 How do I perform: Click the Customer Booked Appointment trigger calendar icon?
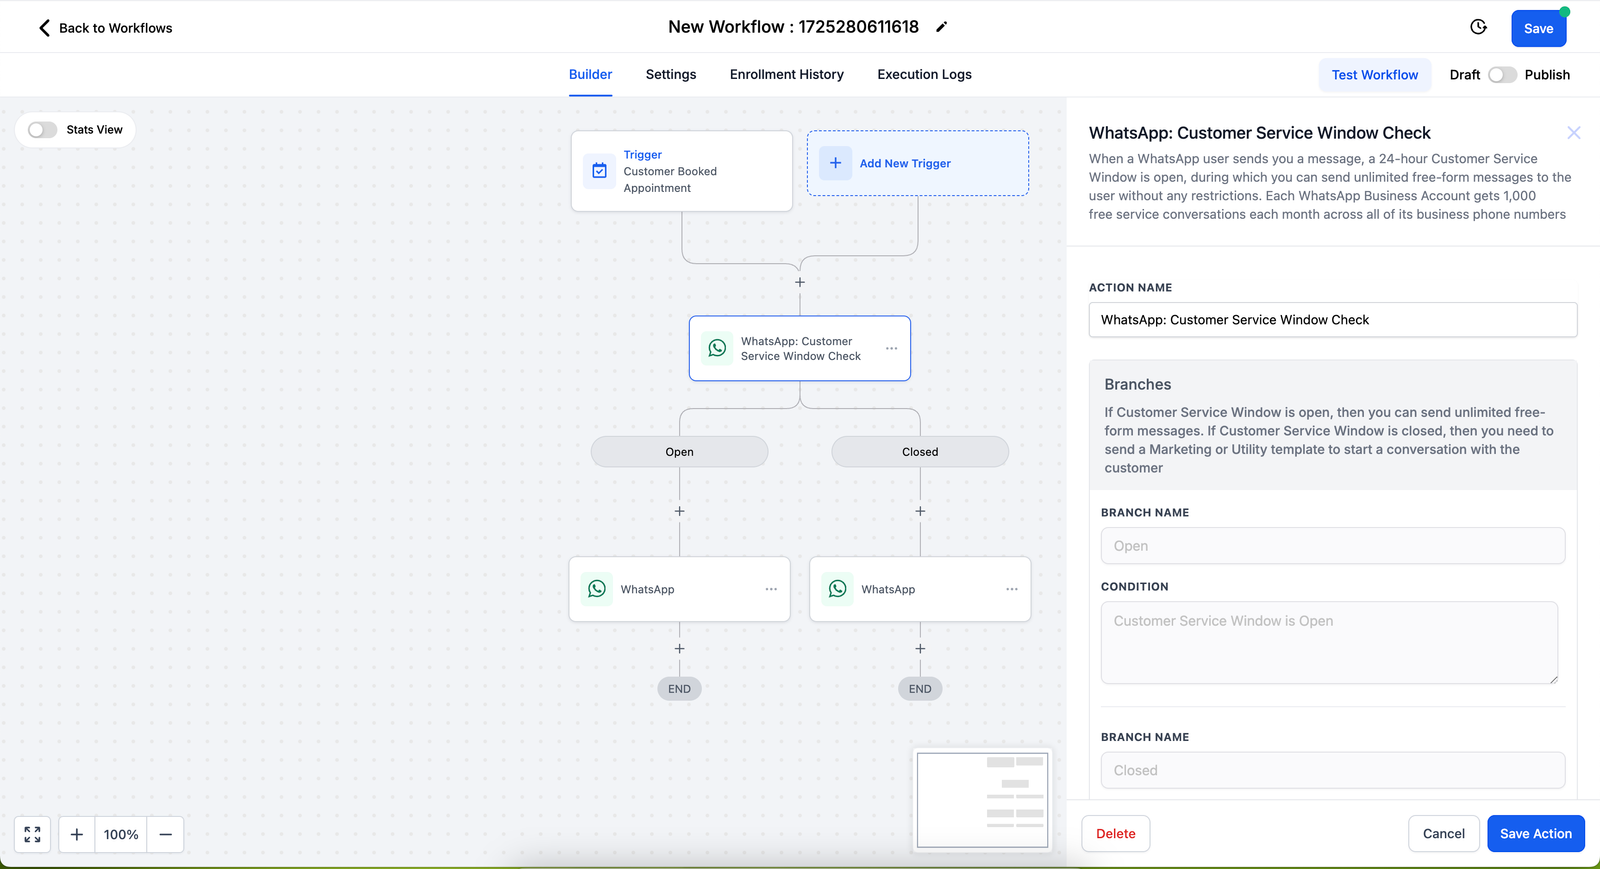(x=600, y=171)
